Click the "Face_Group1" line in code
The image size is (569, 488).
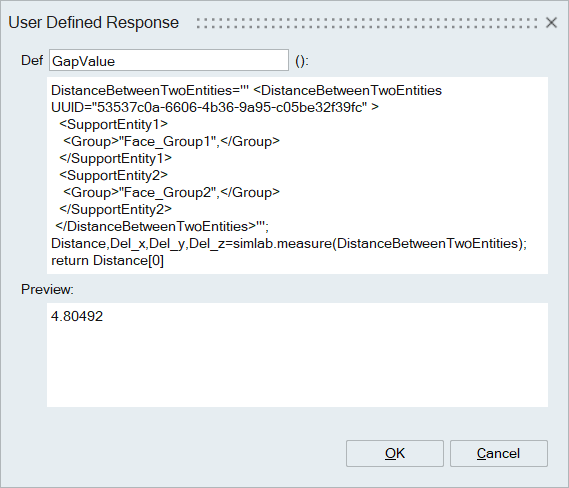(x=171, y=142)
